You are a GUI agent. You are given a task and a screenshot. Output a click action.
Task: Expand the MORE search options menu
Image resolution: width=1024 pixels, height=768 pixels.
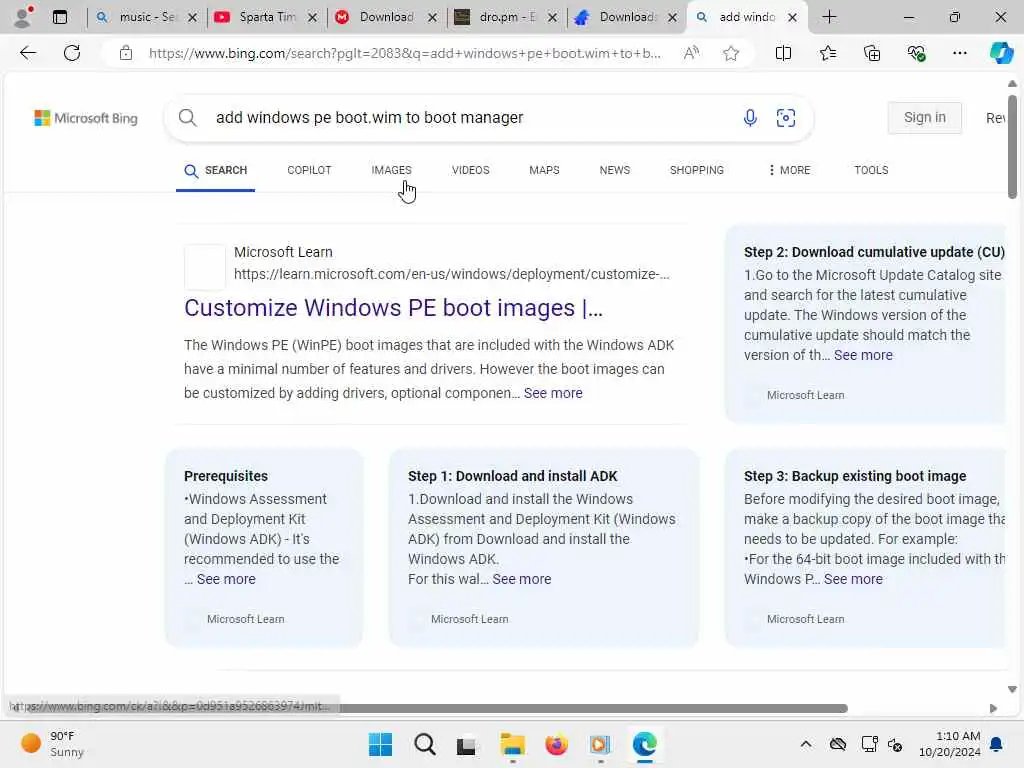pos(789,170)
